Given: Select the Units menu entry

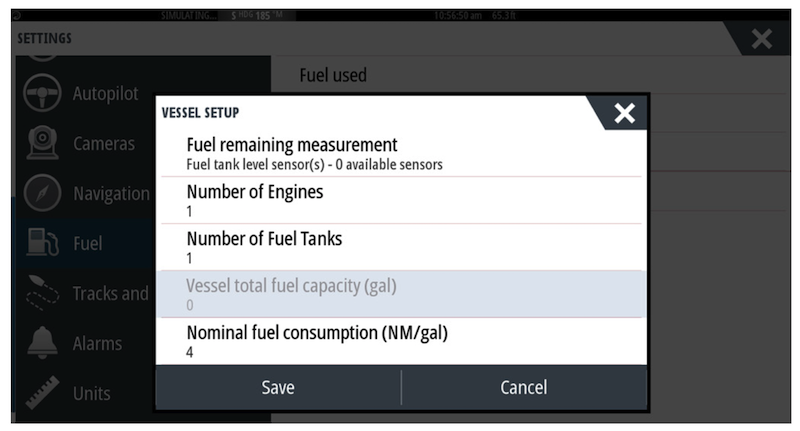Looking at the screenshot, I should click(92, 393).
